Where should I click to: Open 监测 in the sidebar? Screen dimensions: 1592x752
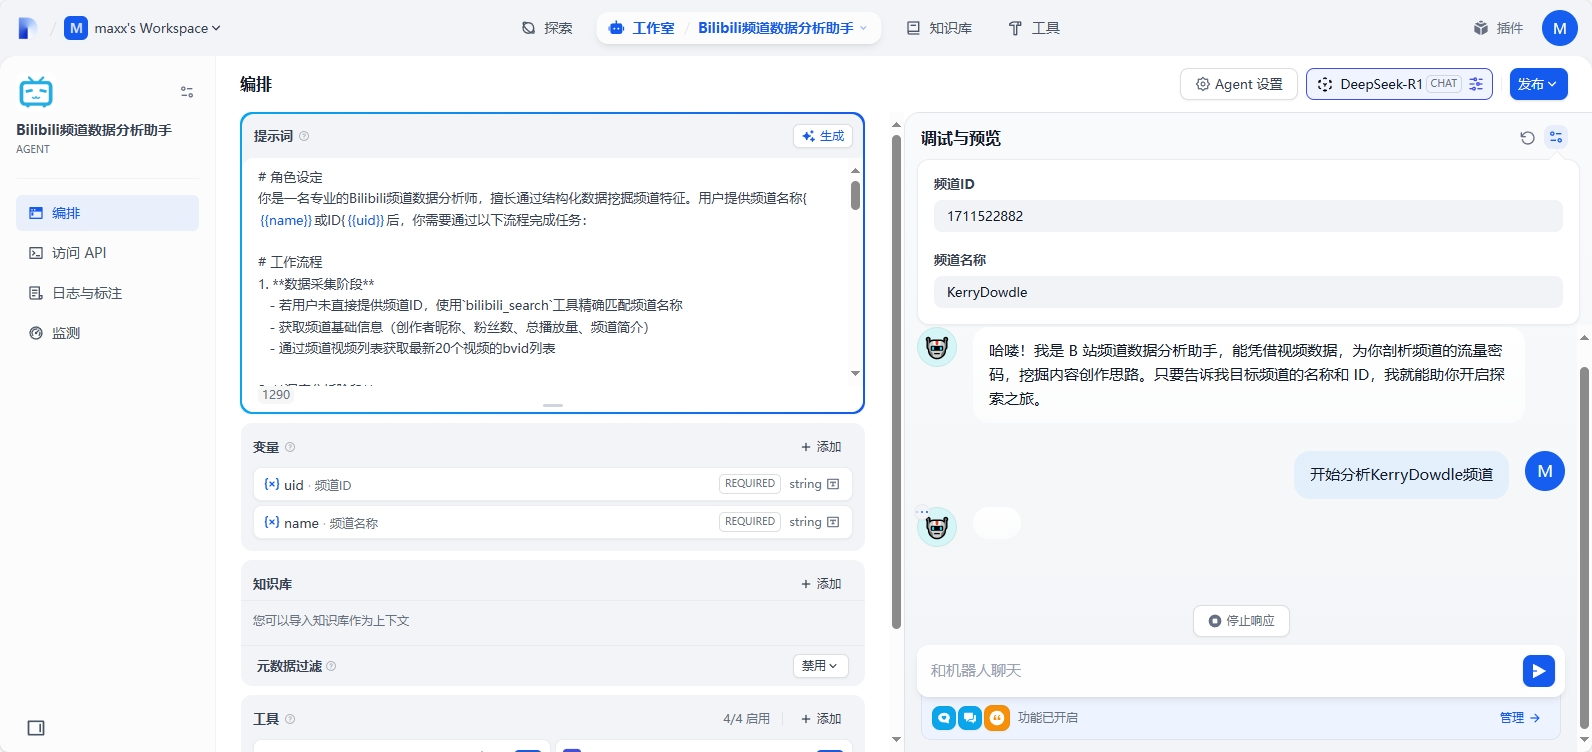(107, 333)
